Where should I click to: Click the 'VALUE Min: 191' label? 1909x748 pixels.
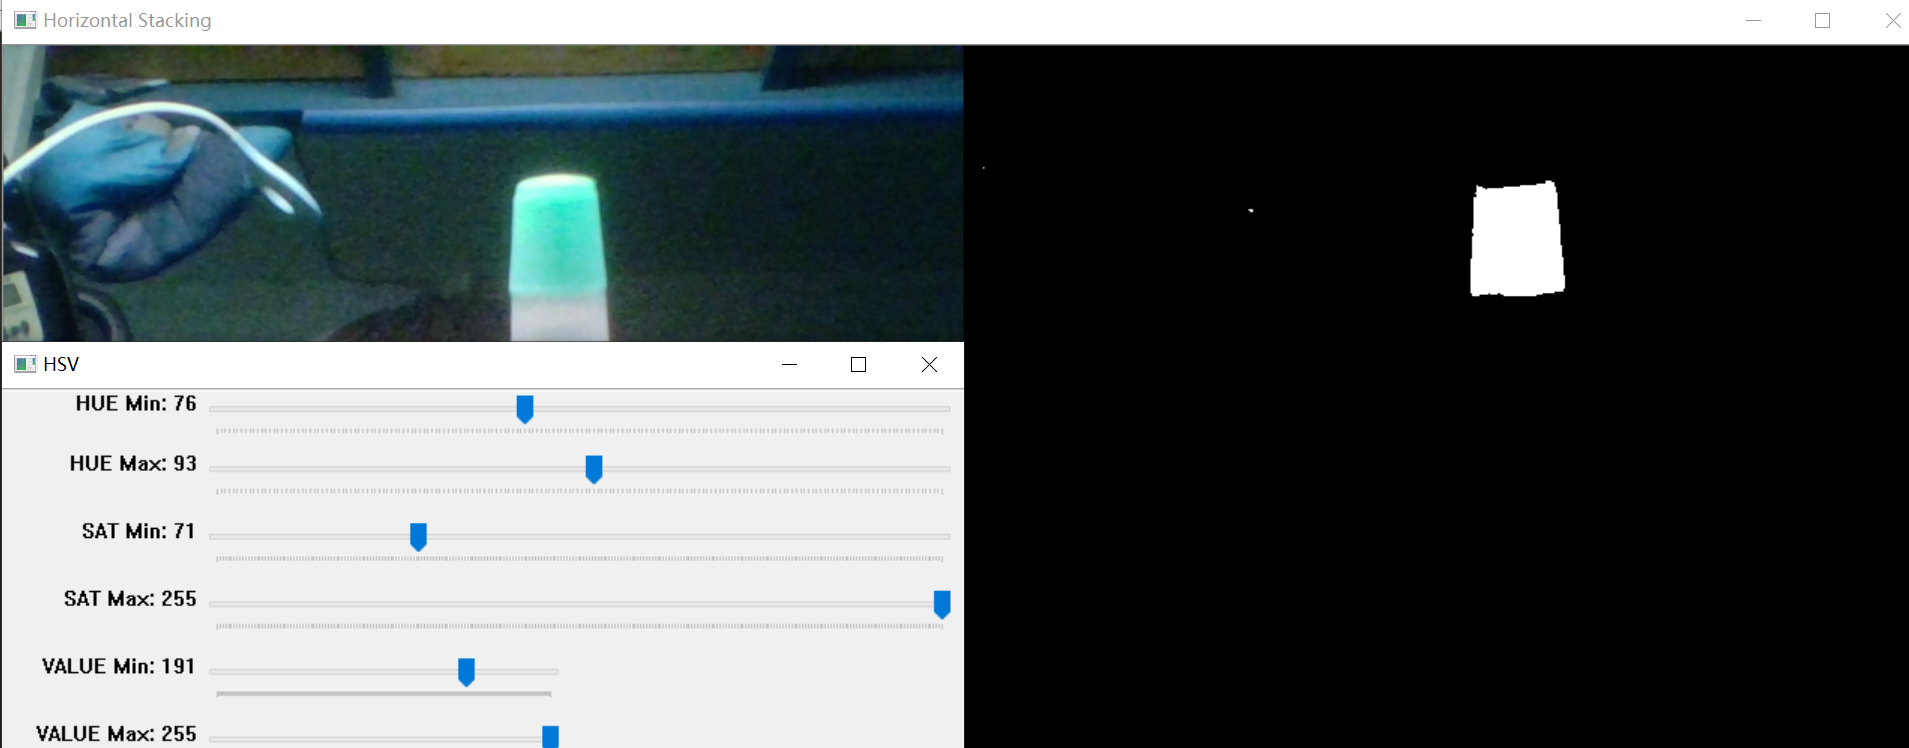118,666
